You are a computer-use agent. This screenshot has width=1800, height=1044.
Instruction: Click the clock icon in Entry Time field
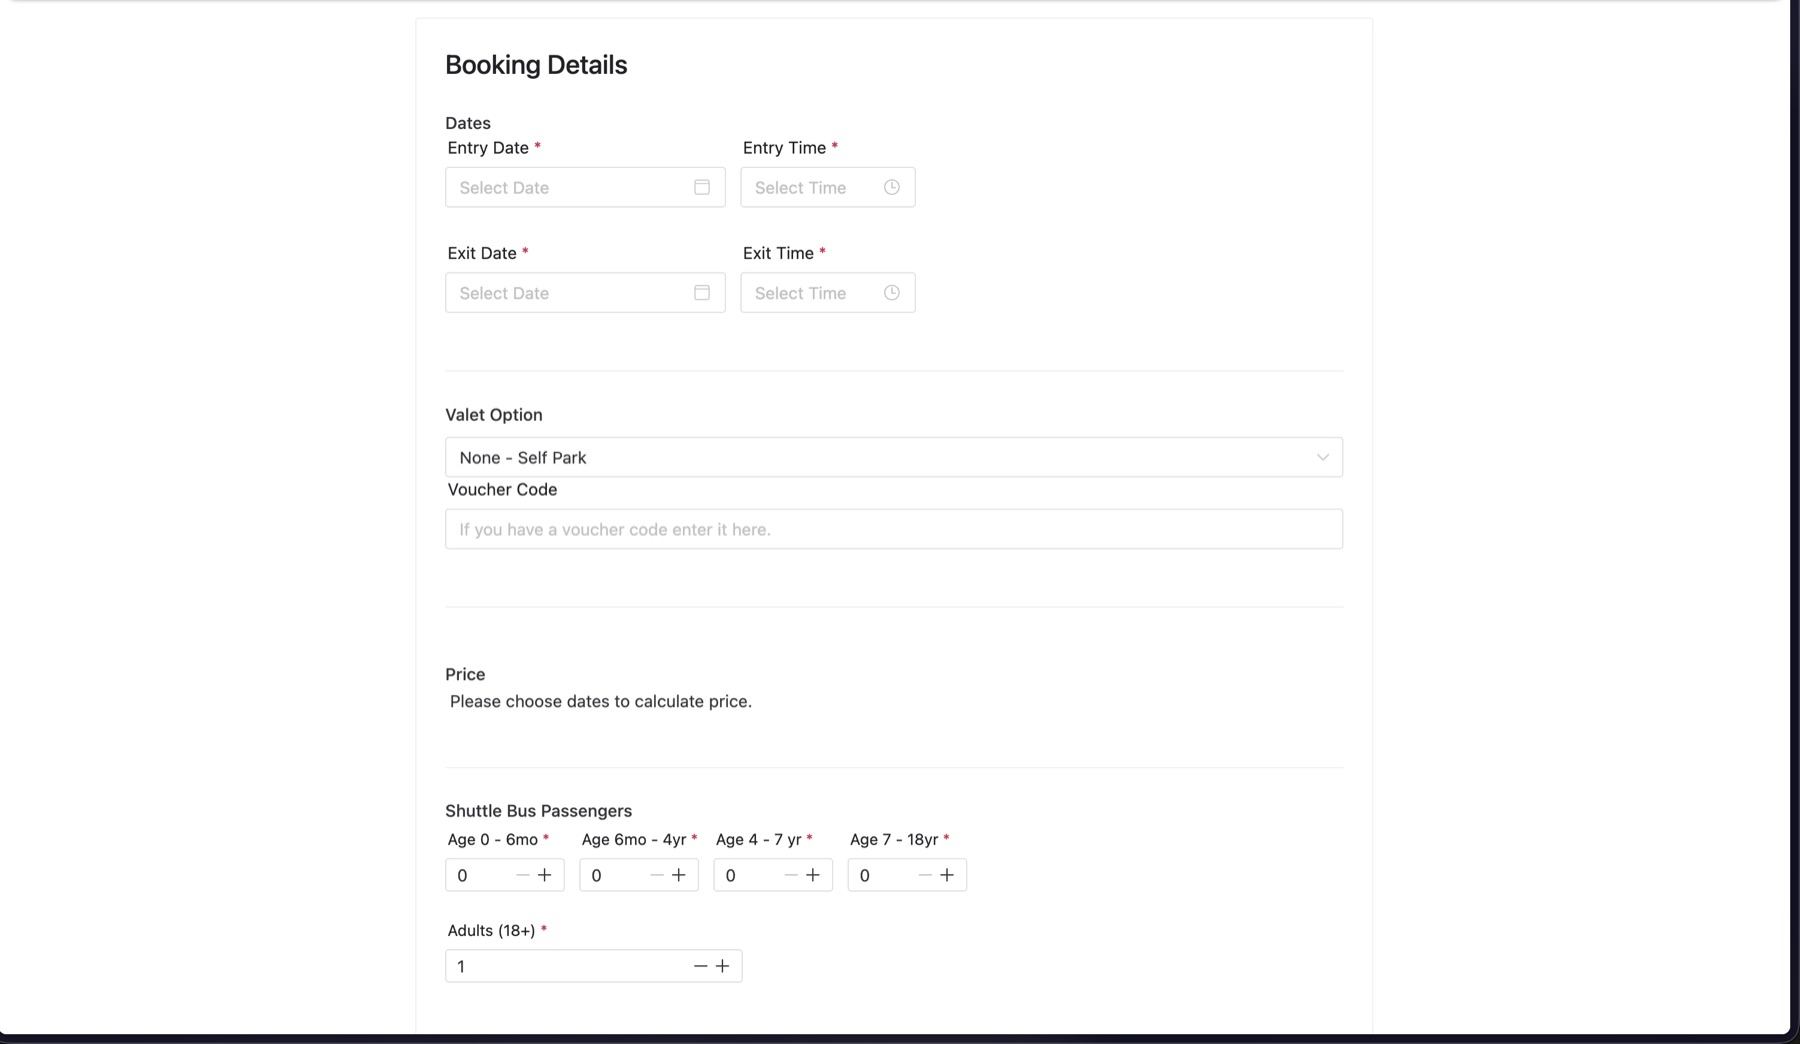pyautogui.click(x=892, y=187)
